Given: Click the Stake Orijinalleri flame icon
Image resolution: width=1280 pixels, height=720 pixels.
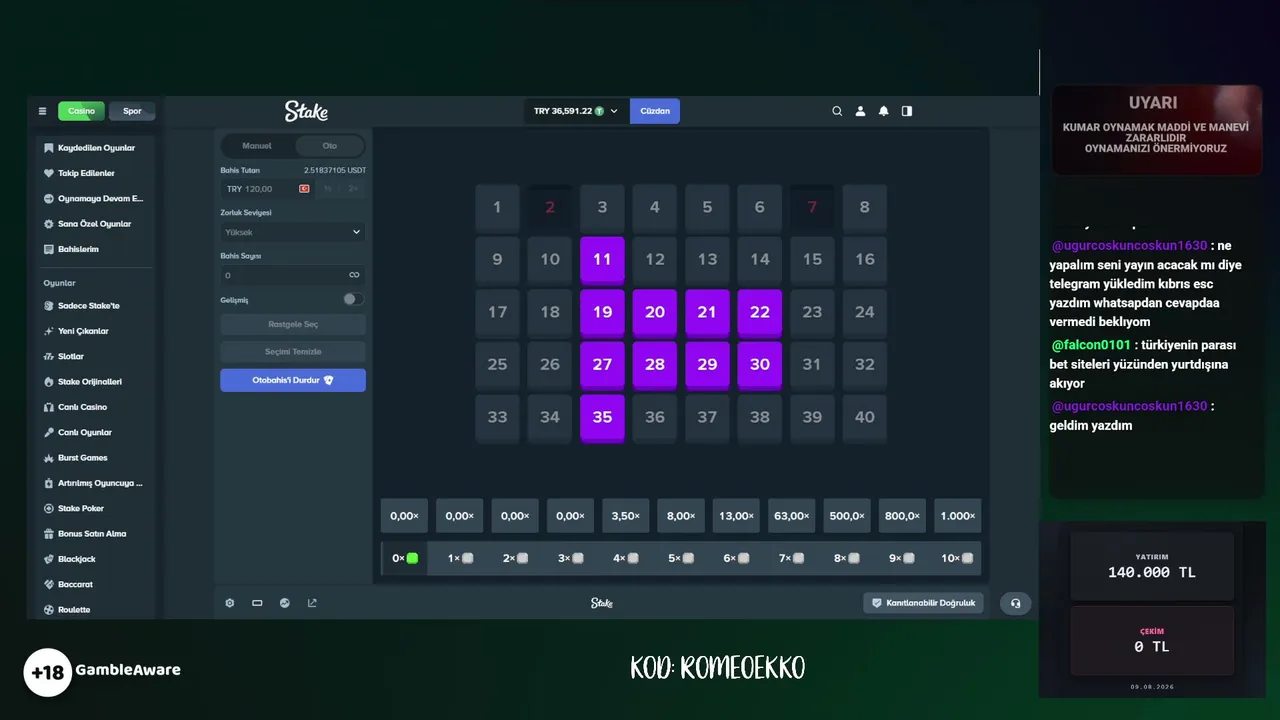Looking at the screenshot, I should click(49, 382).
